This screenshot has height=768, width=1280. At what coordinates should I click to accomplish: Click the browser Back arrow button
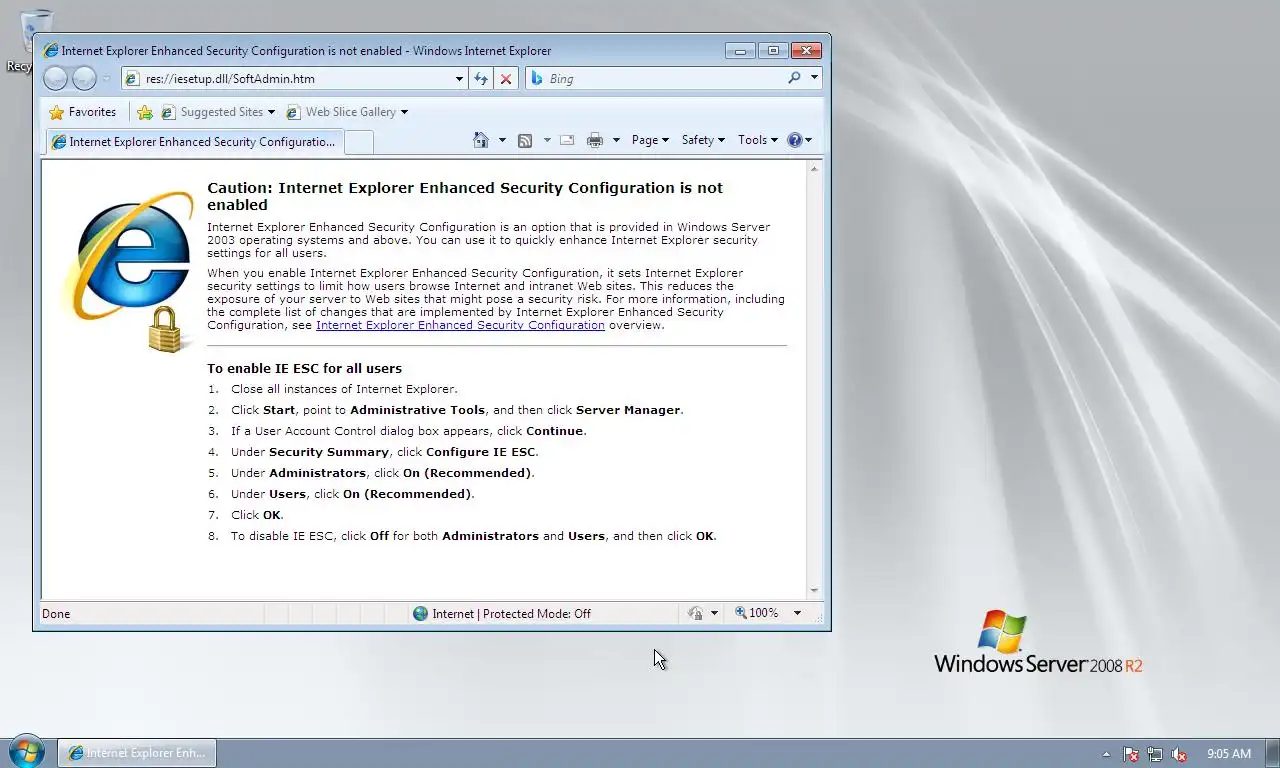(56, 78)
